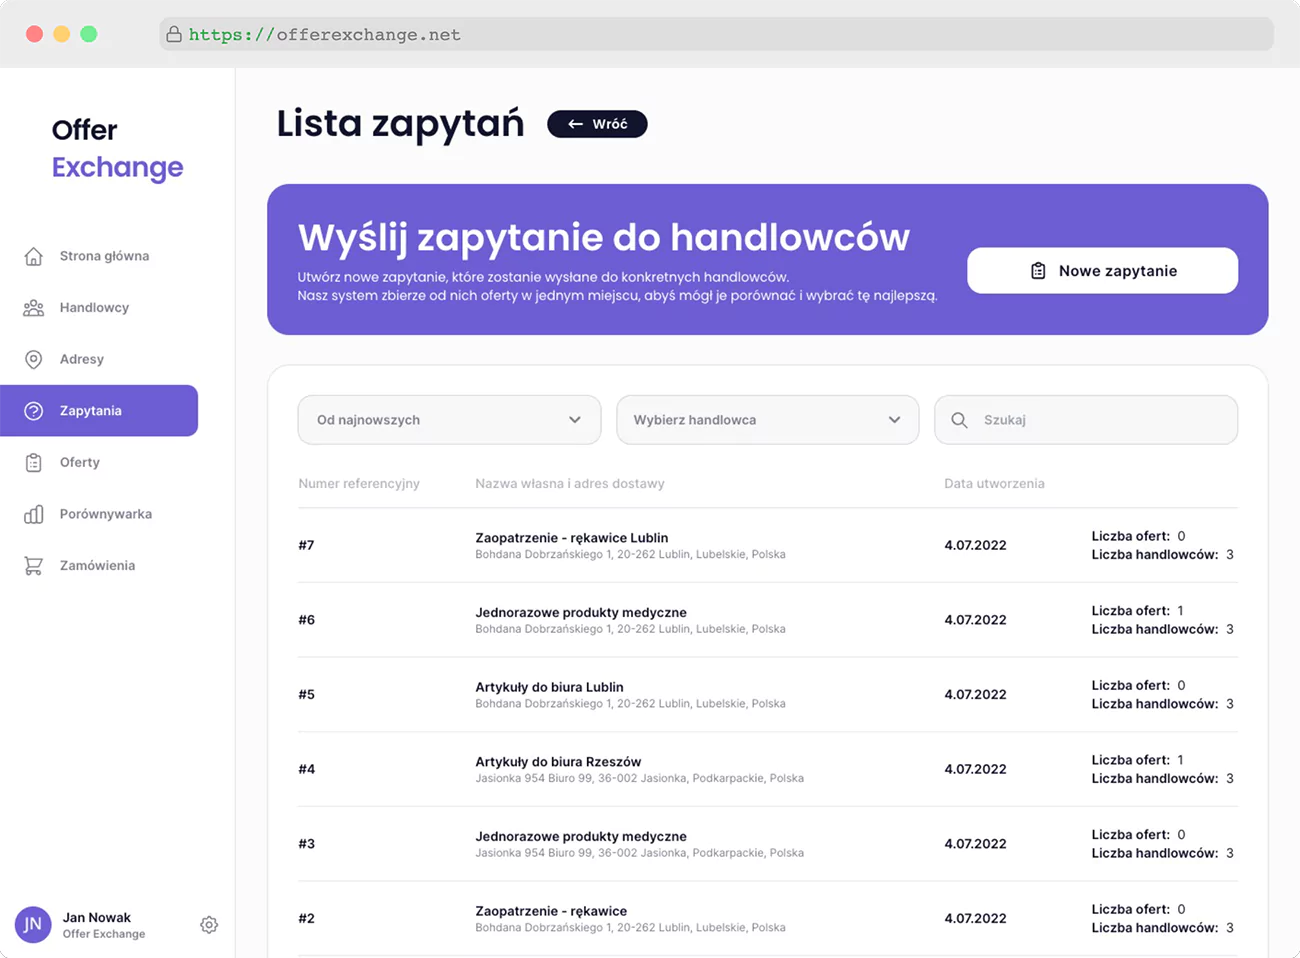
Task: Click the JN avatar for Jan Nowak
Action: [x=33, y=924]
